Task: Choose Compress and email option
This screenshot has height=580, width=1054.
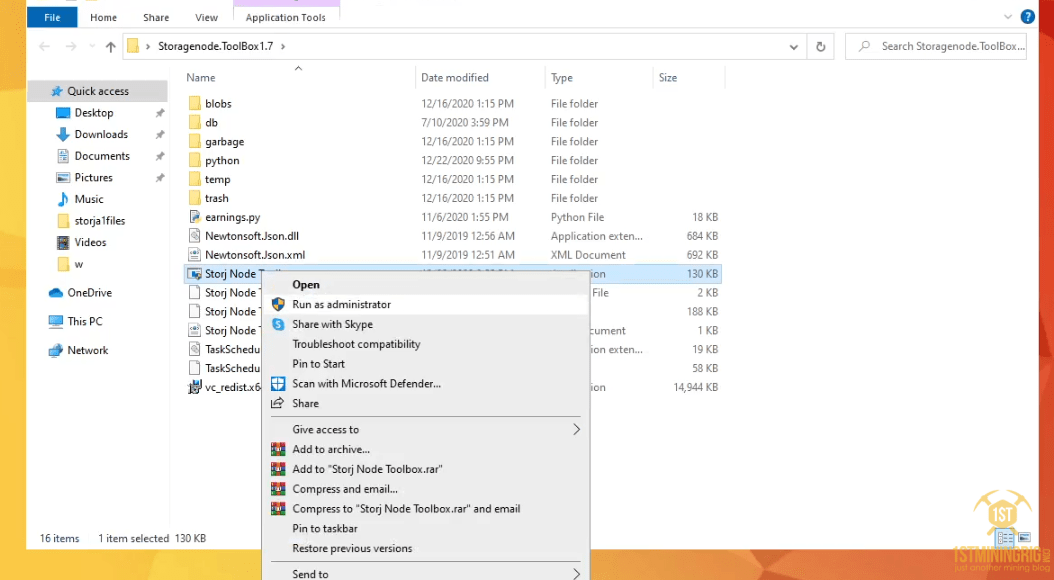Action: click(x=426, y=489)
